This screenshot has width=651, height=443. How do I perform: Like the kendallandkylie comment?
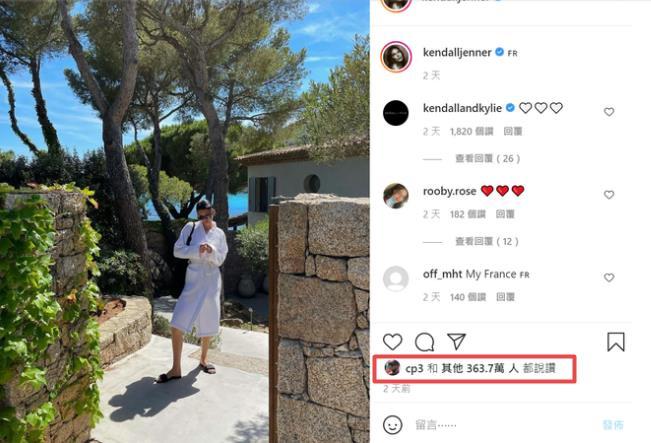(609, 112)
